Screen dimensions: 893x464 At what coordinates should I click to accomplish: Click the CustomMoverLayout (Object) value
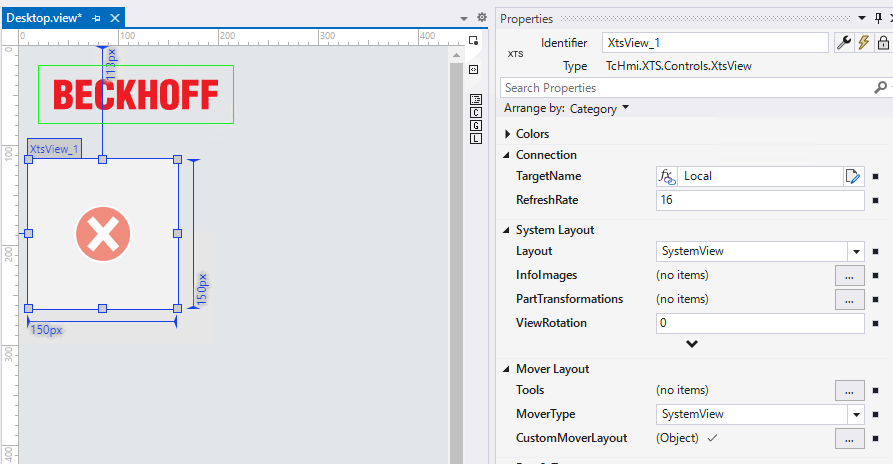point(677,438)
